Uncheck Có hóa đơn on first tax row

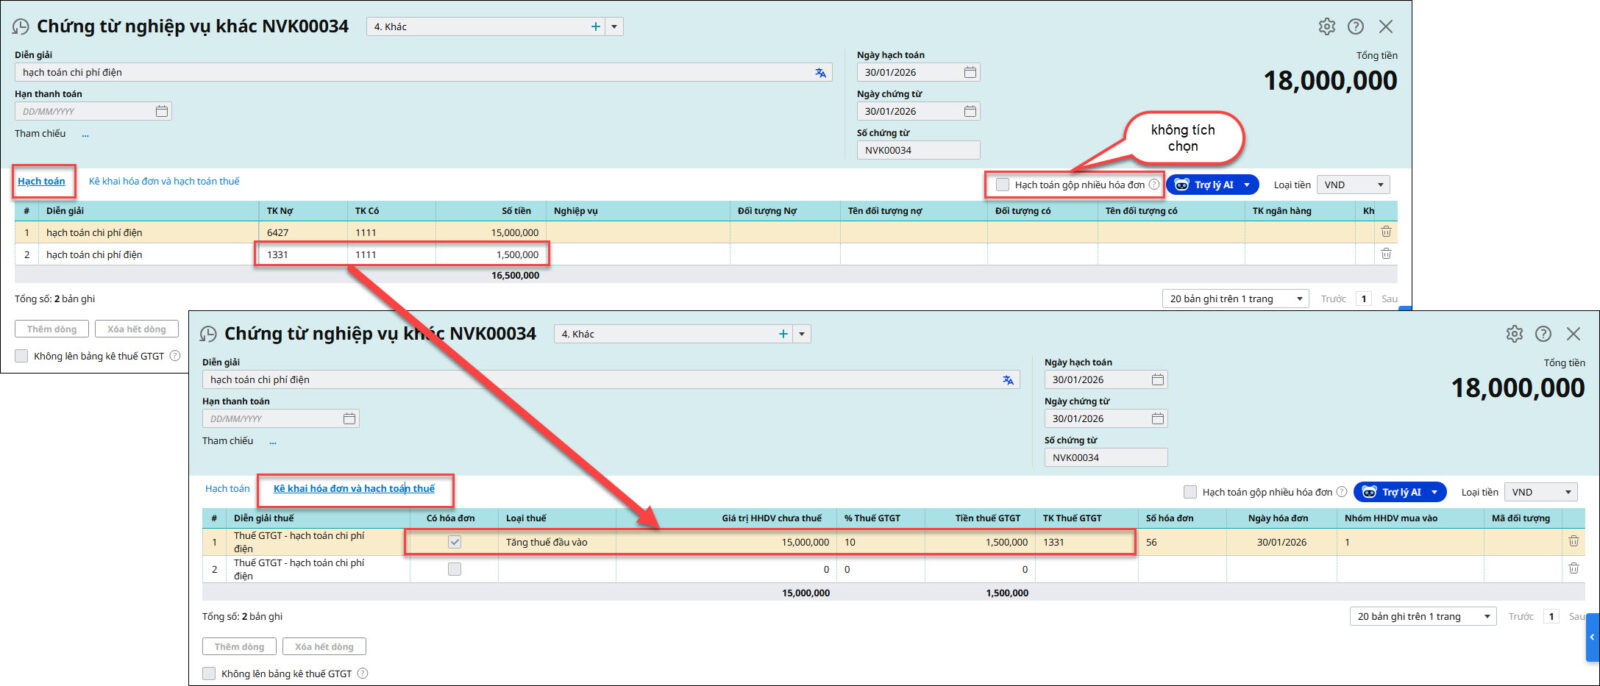(454, 542)
